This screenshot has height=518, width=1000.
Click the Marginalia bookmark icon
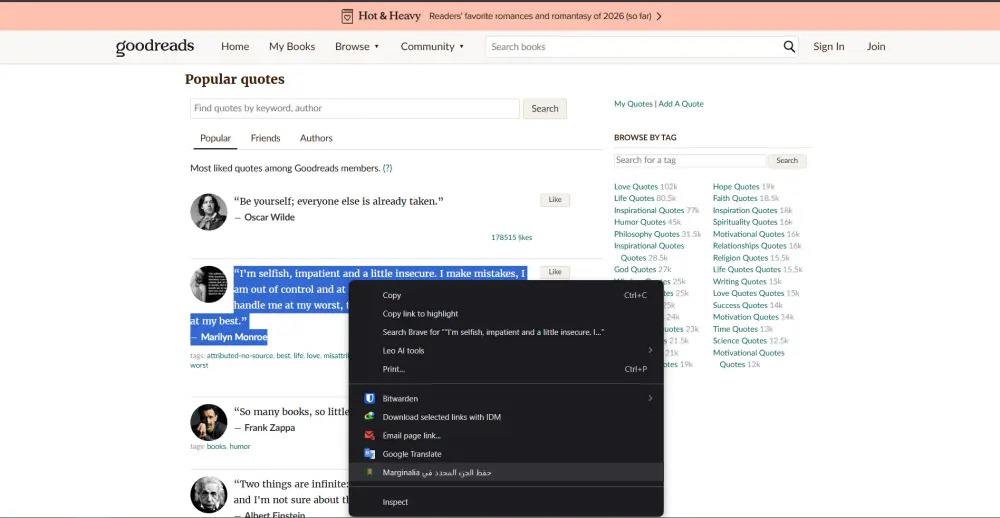tap(369, 473)
